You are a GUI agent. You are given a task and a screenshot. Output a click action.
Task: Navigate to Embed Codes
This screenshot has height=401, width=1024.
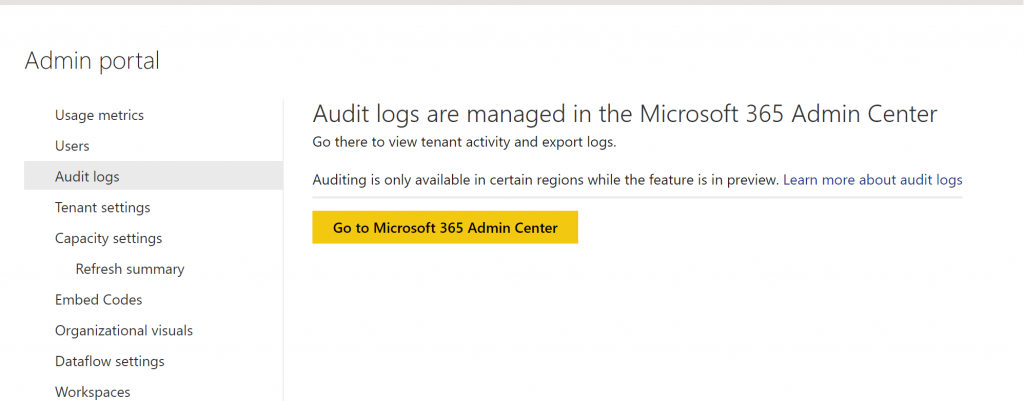click(99, 300)
